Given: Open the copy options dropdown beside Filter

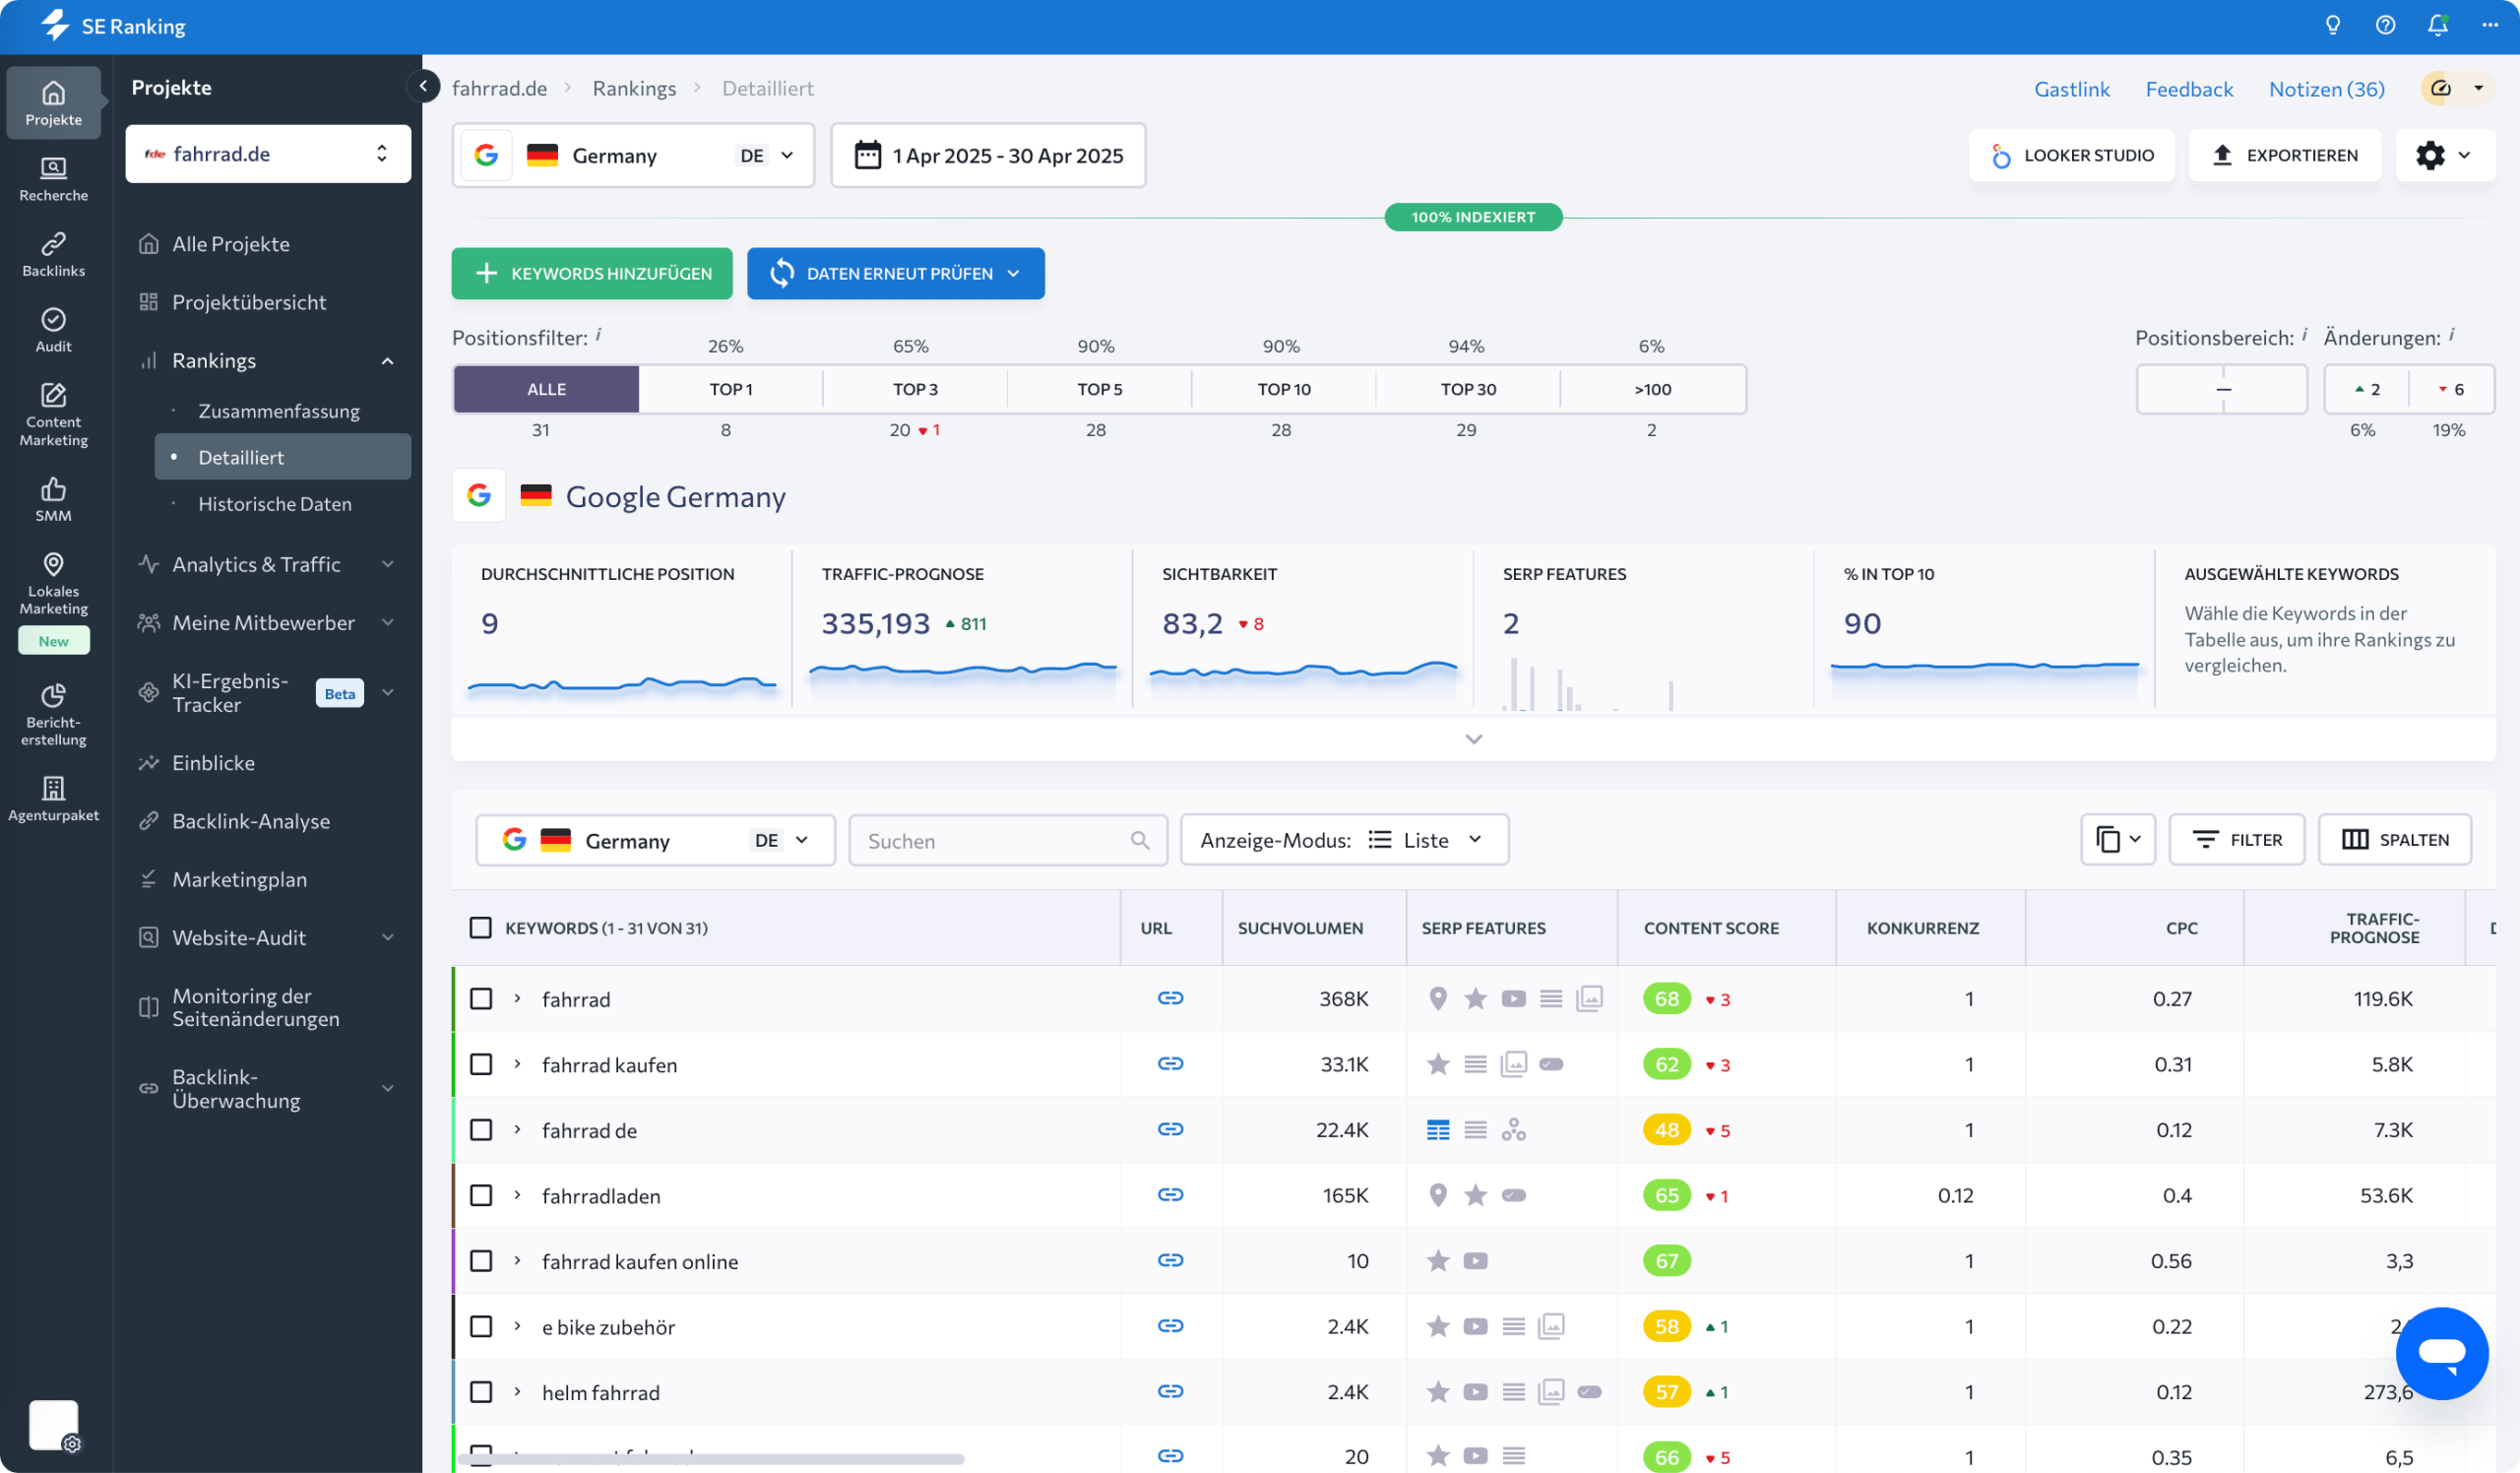Looking at the screenshot, I should [2117, 840].
